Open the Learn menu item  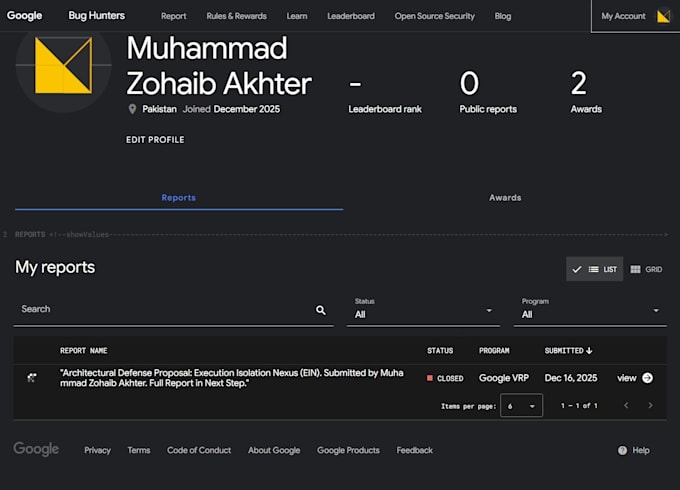pyautogui.click(x=297, y=16)
